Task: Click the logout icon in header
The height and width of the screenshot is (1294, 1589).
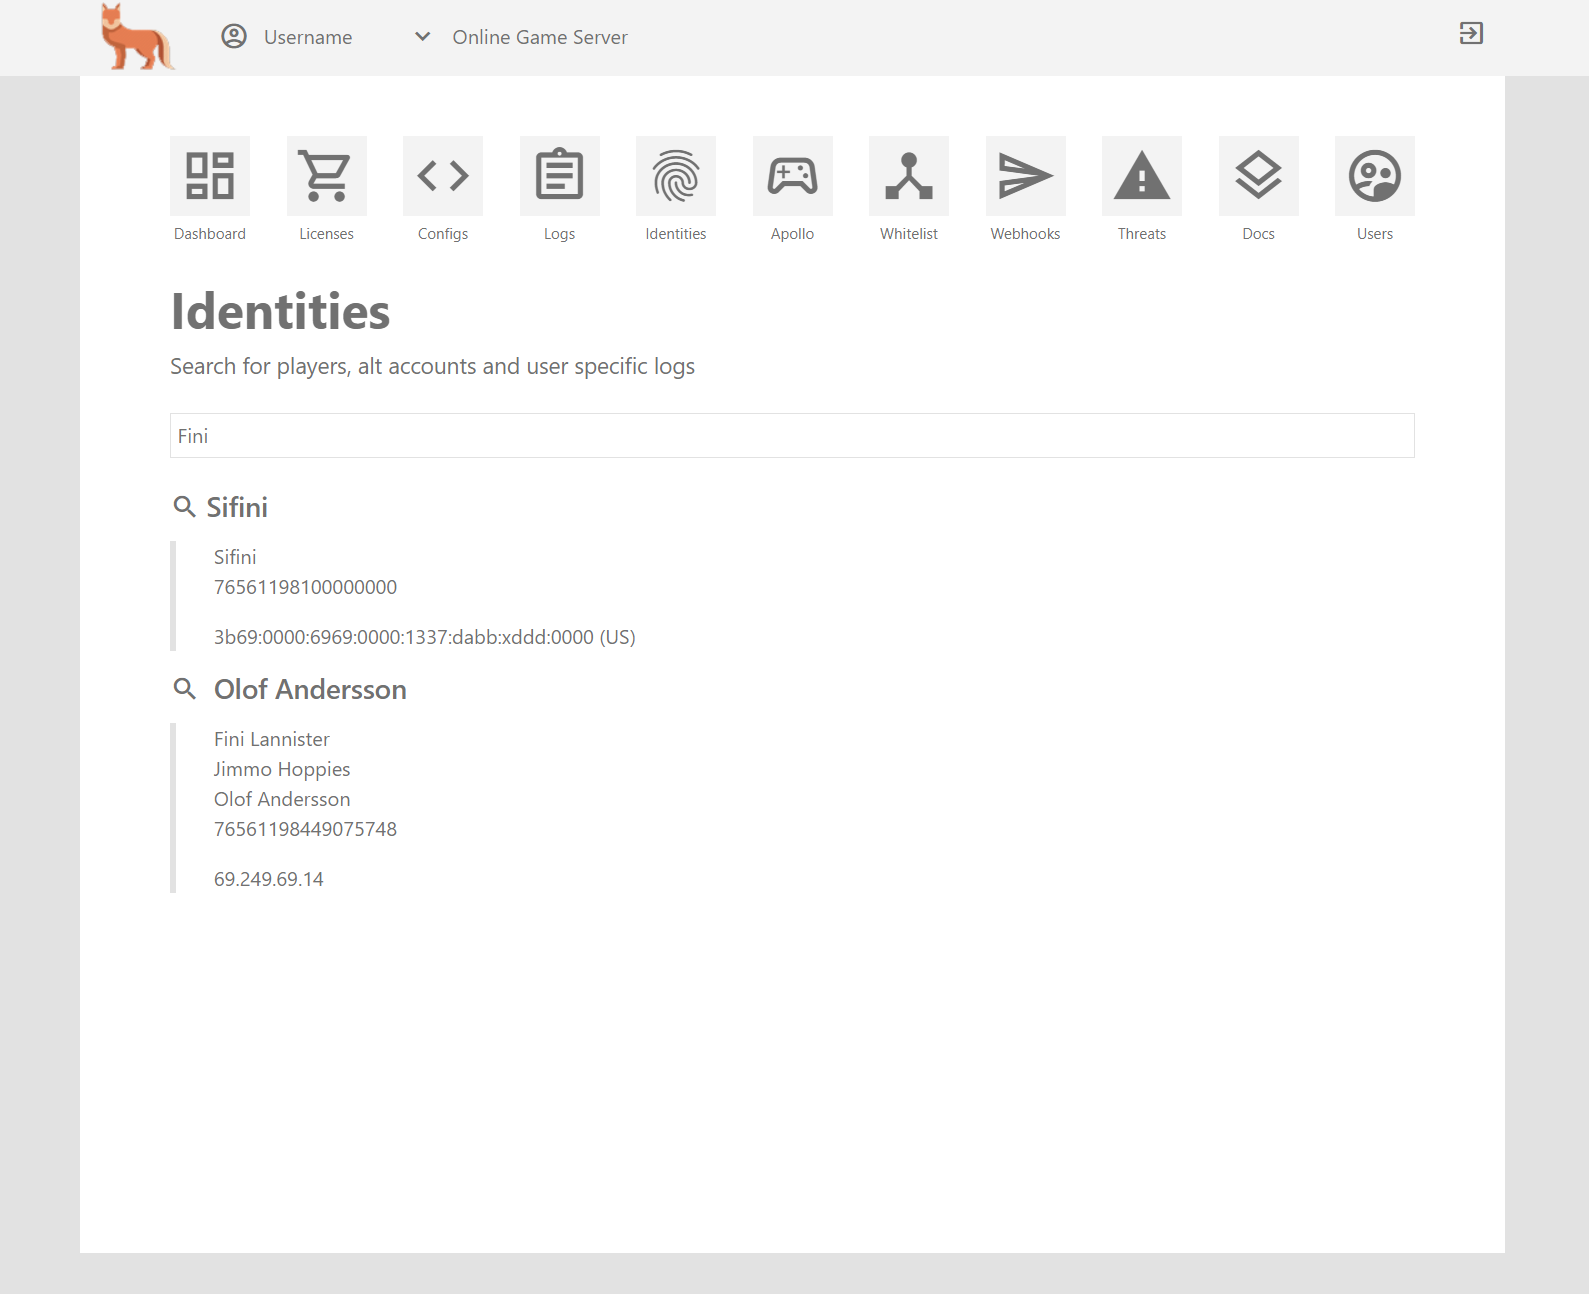Action: pos(1471,34)
